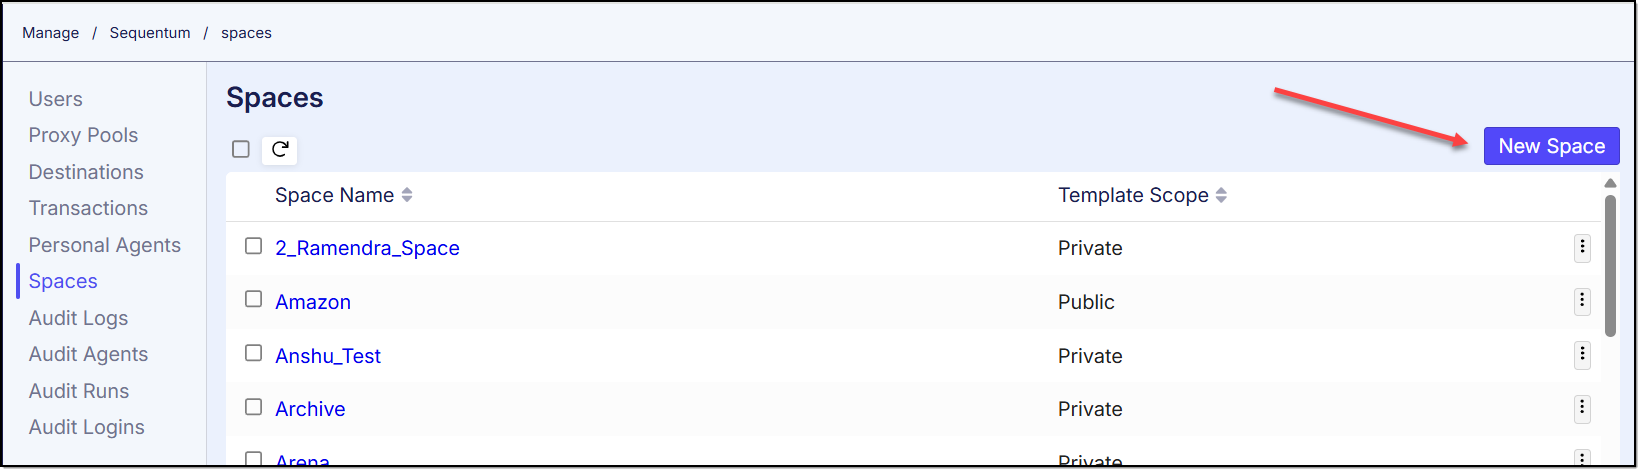Image resolution: width=1641 pixels, height=472 pixels.
Task: Click Manage in the breadcrumb
Action: point(50,33)
